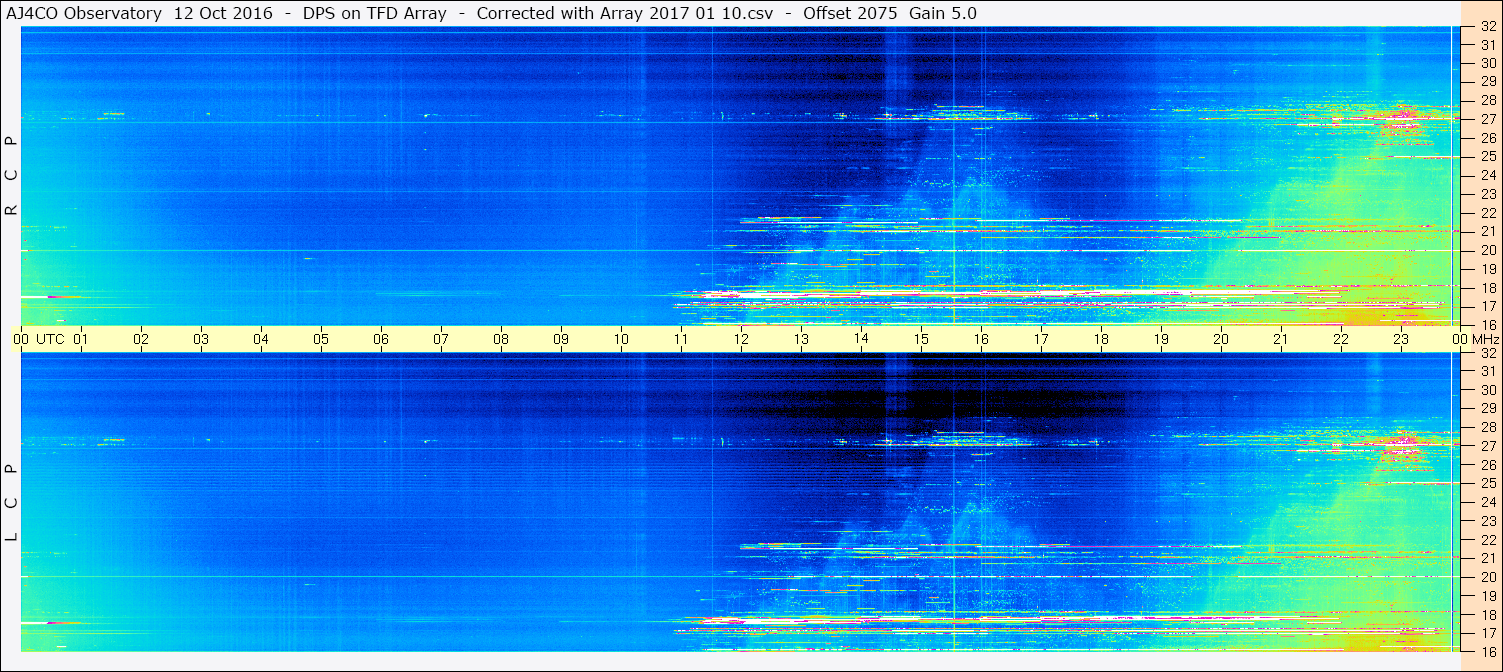Click the 17 frequency label on LCP scale
Screen dimensions: 1503x672
point(1487,633)
